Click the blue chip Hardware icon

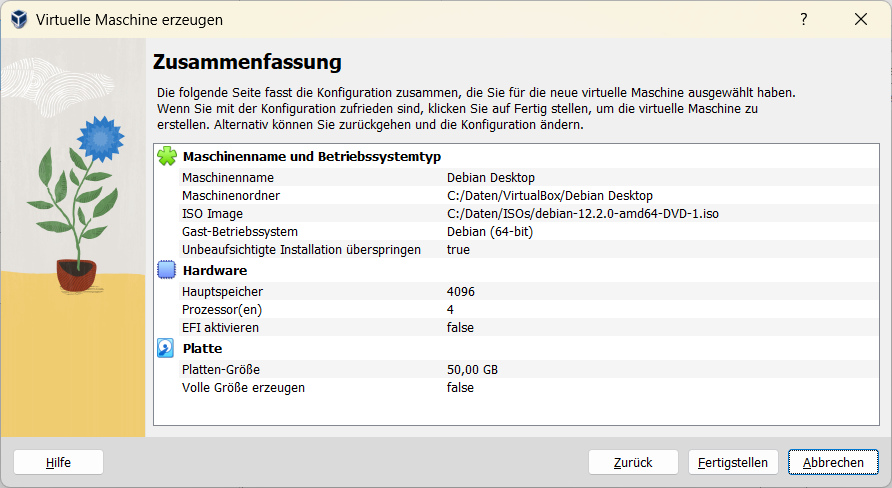(x=167, y=270)
